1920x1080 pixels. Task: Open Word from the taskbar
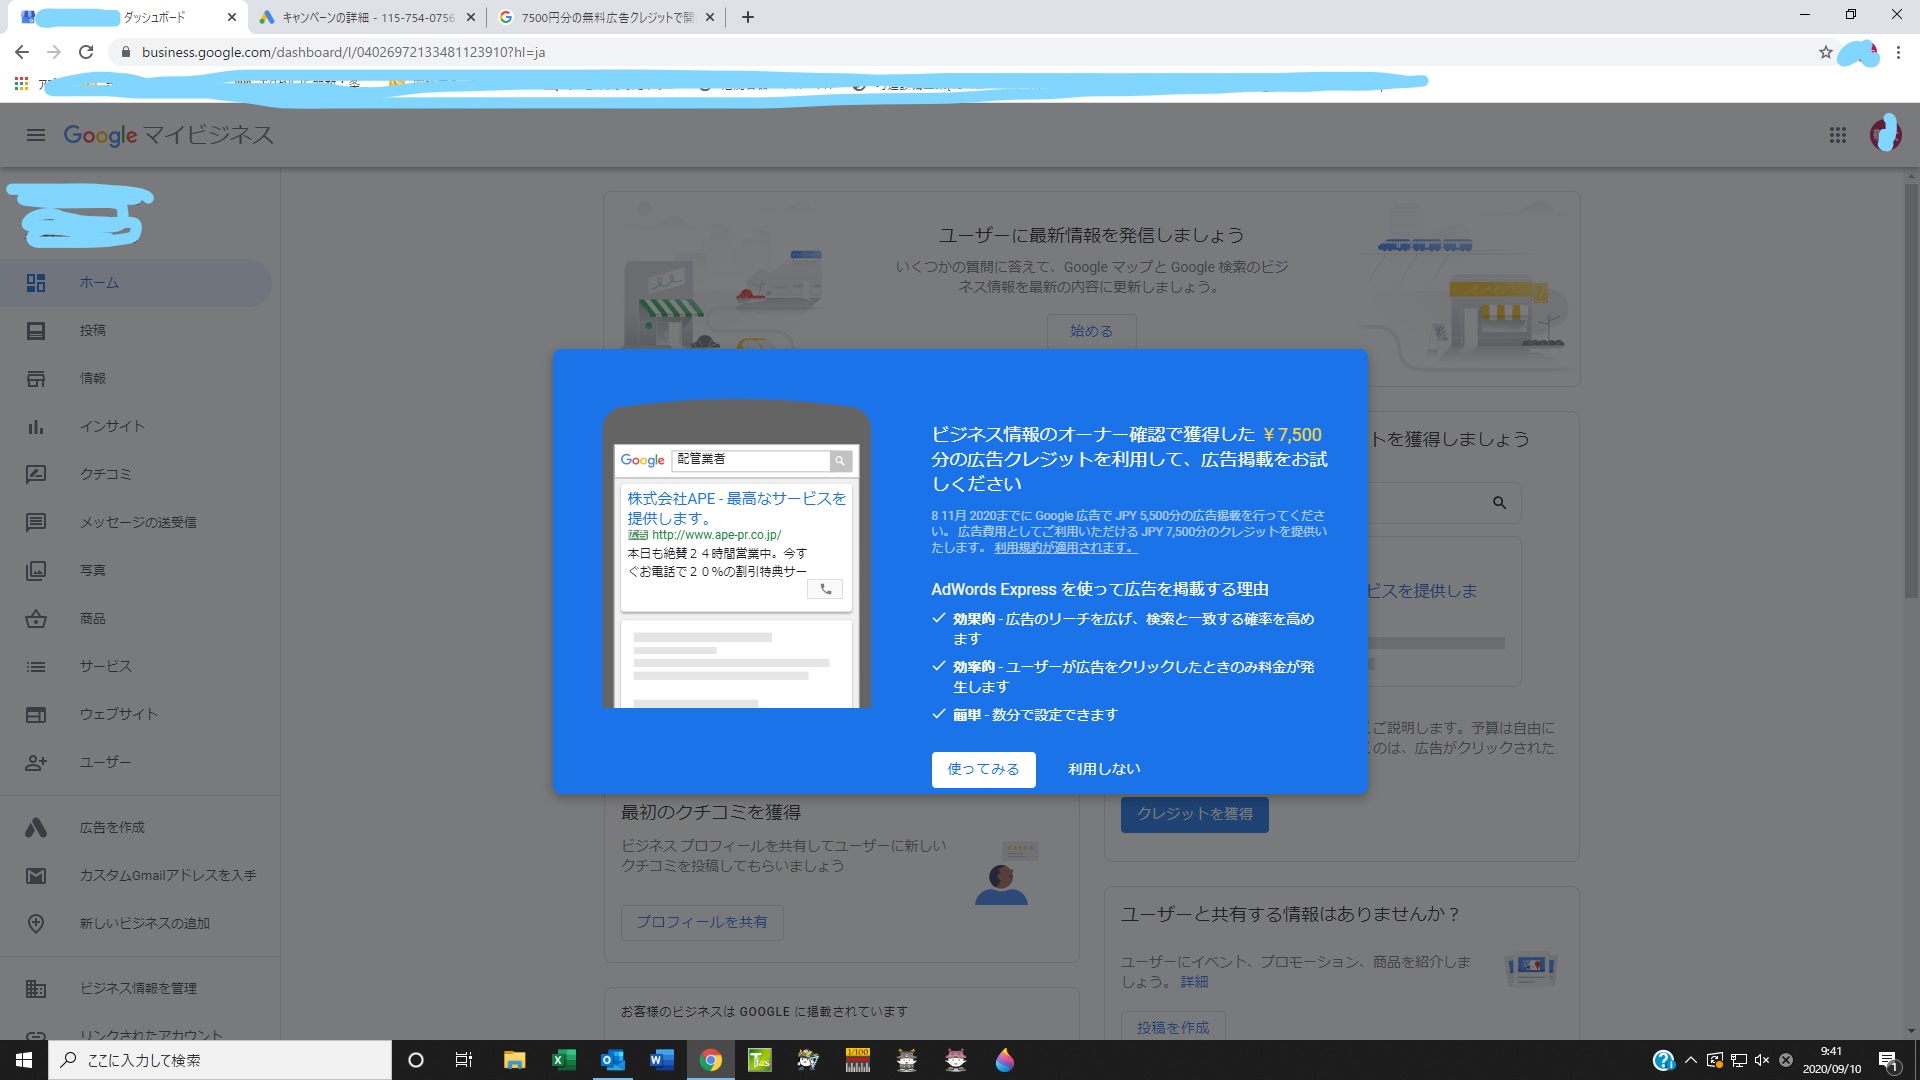661,1060
